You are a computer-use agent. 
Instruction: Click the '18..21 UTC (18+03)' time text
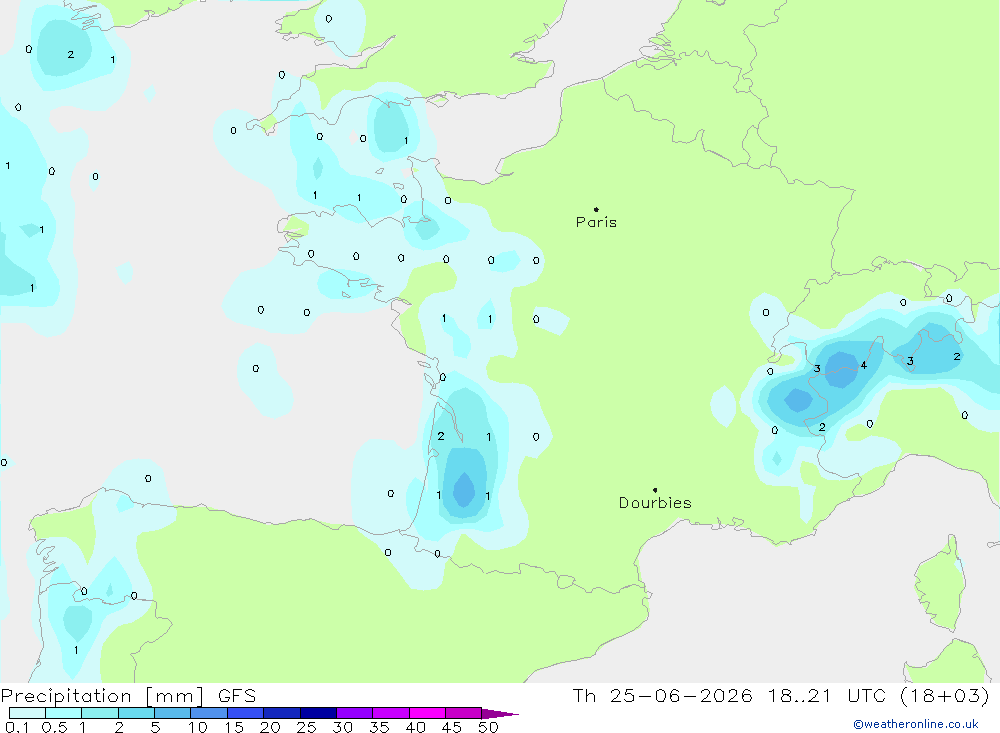(879, 695)
